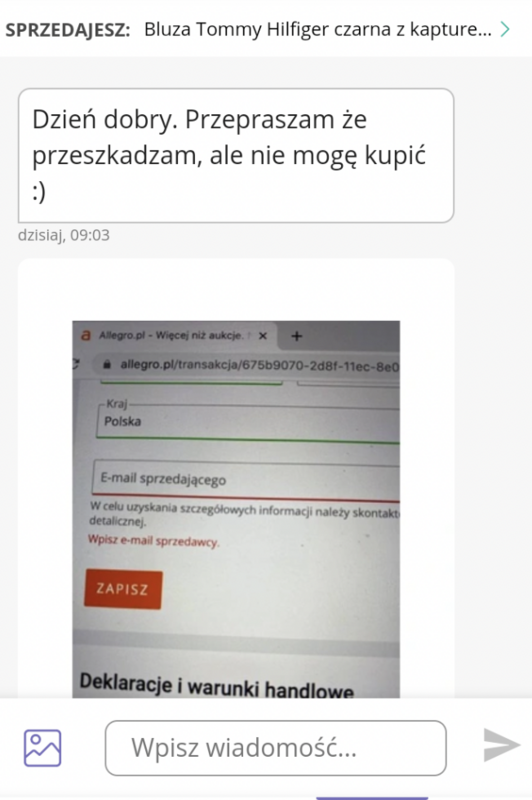The width and height of the screenshot is (532, 800).
Task: Expand listing details with the header chevron
Action: tap(505, 30)
